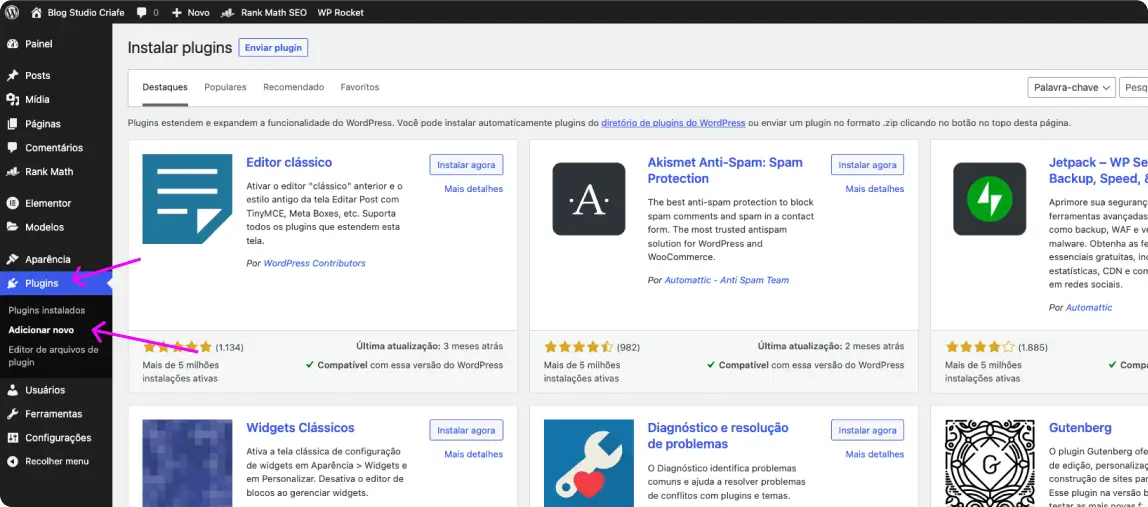Click the Akismet plugin logo

(589, 199)
